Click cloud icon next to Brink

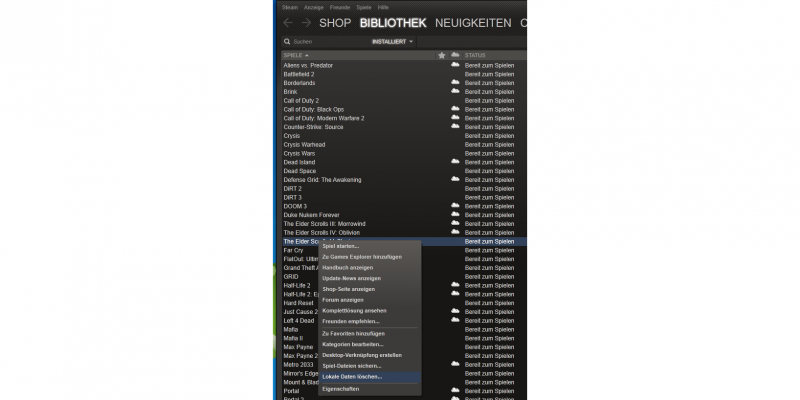455,91
